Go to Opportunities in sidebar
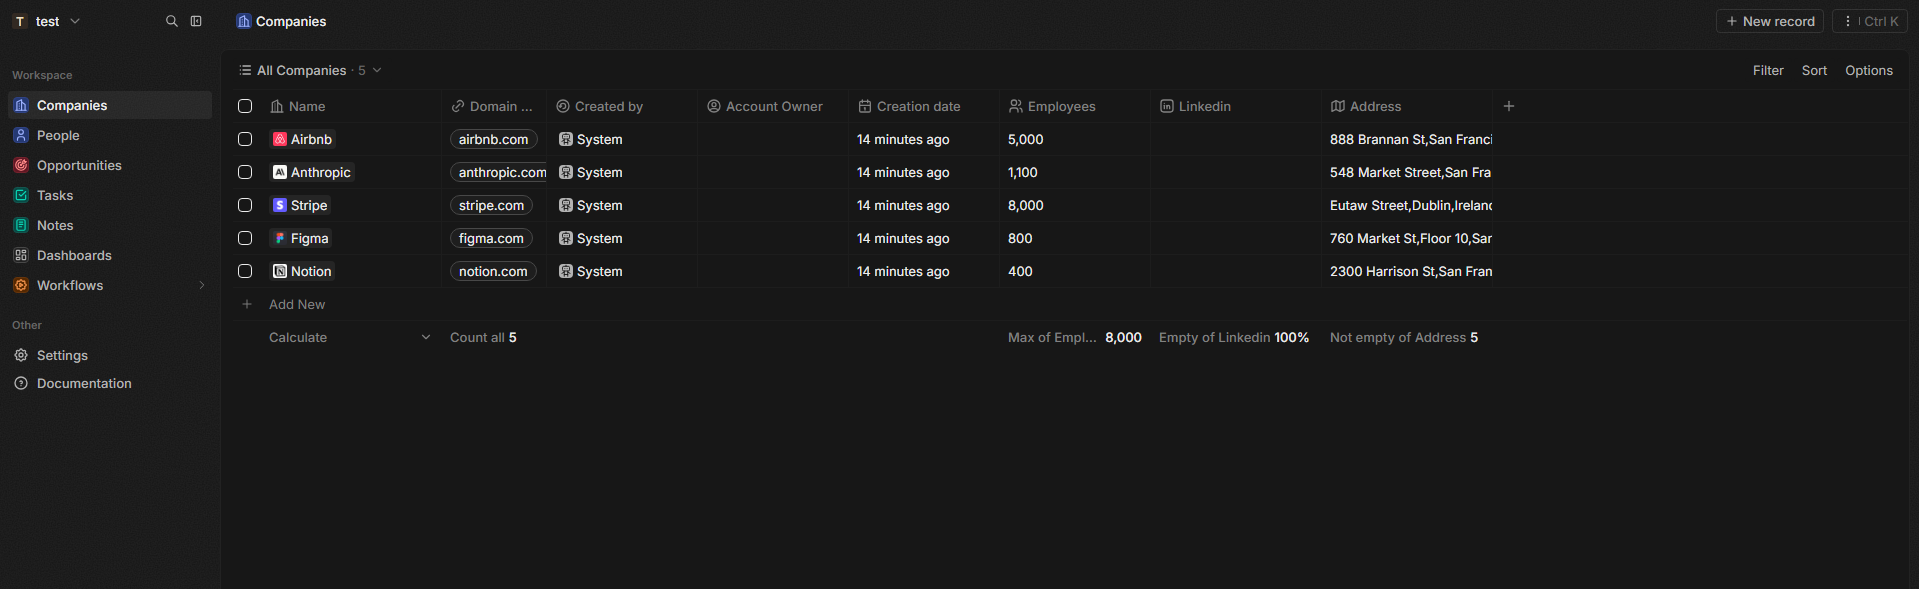This screenshot has height=589, width=1919. 110,165
